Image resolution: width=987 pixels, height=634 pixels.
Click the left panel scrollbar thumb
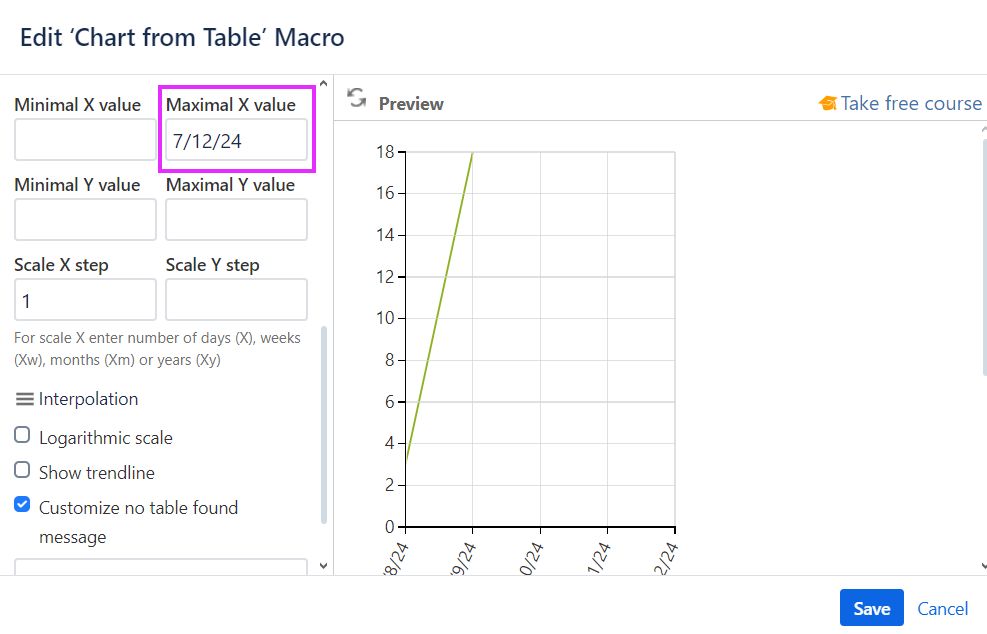coord(323,424)
